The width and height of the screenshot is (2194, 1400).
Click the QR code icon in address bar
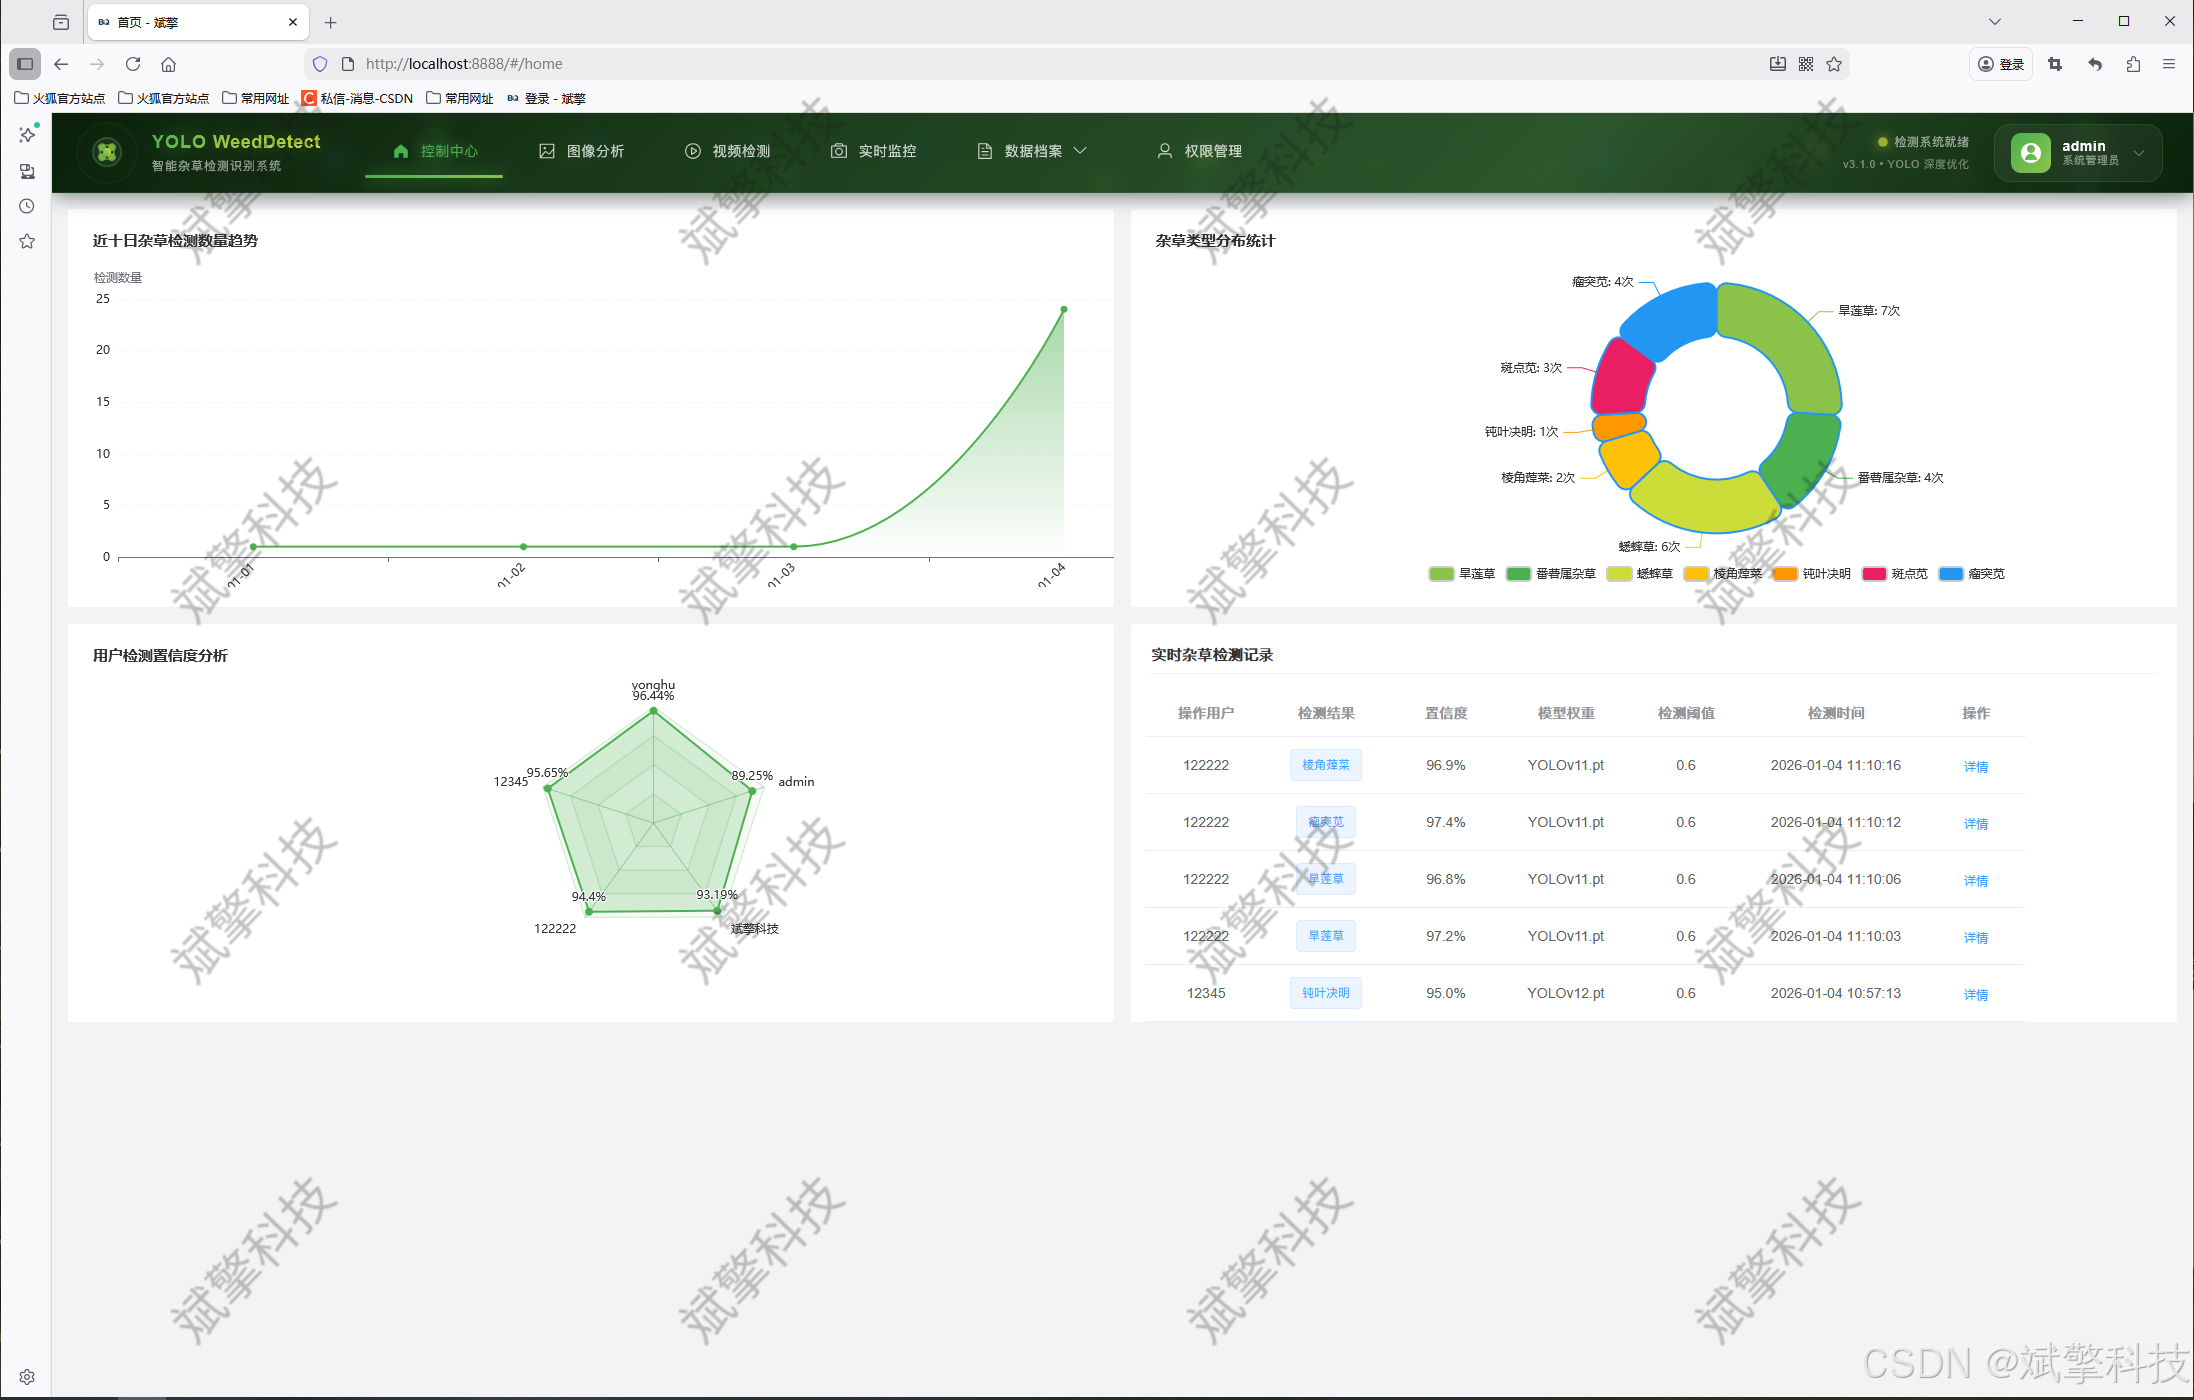tap(1806, 64)
